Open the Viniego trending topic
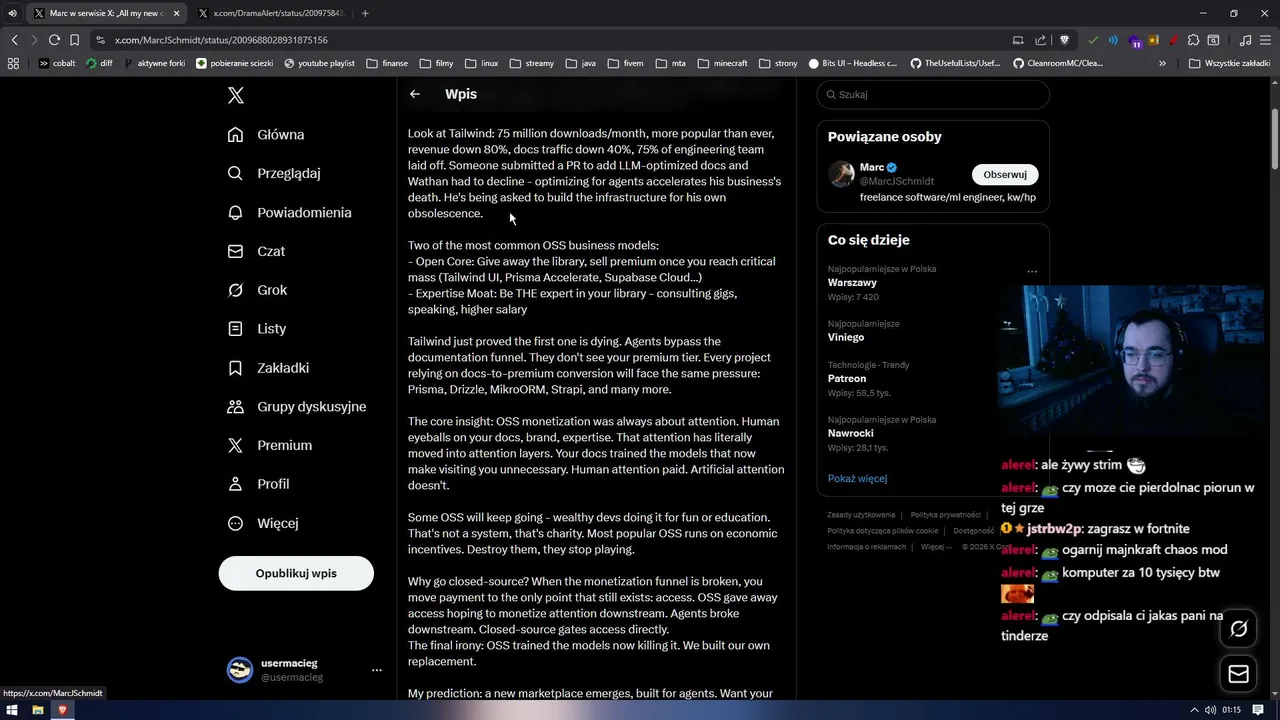Viewport: 1280px width, 720px height. pos(846,338)
